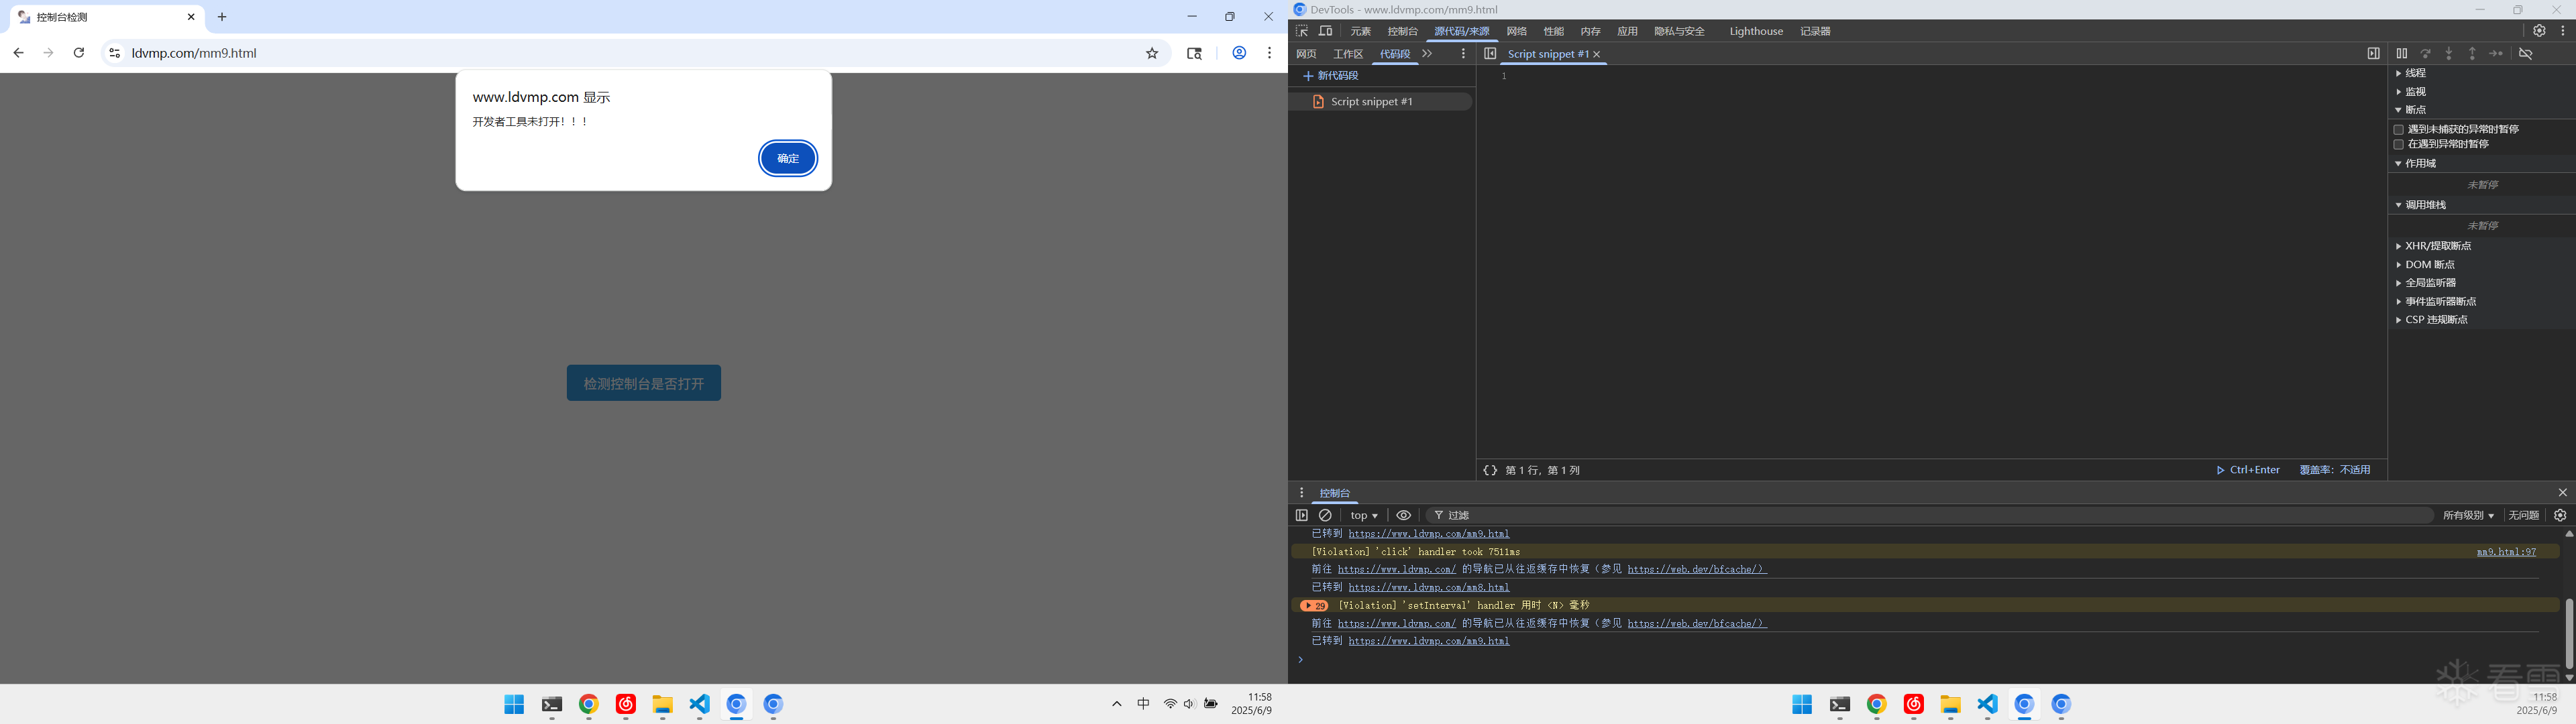Bookmark this page with the star icon

point(1152,53)
